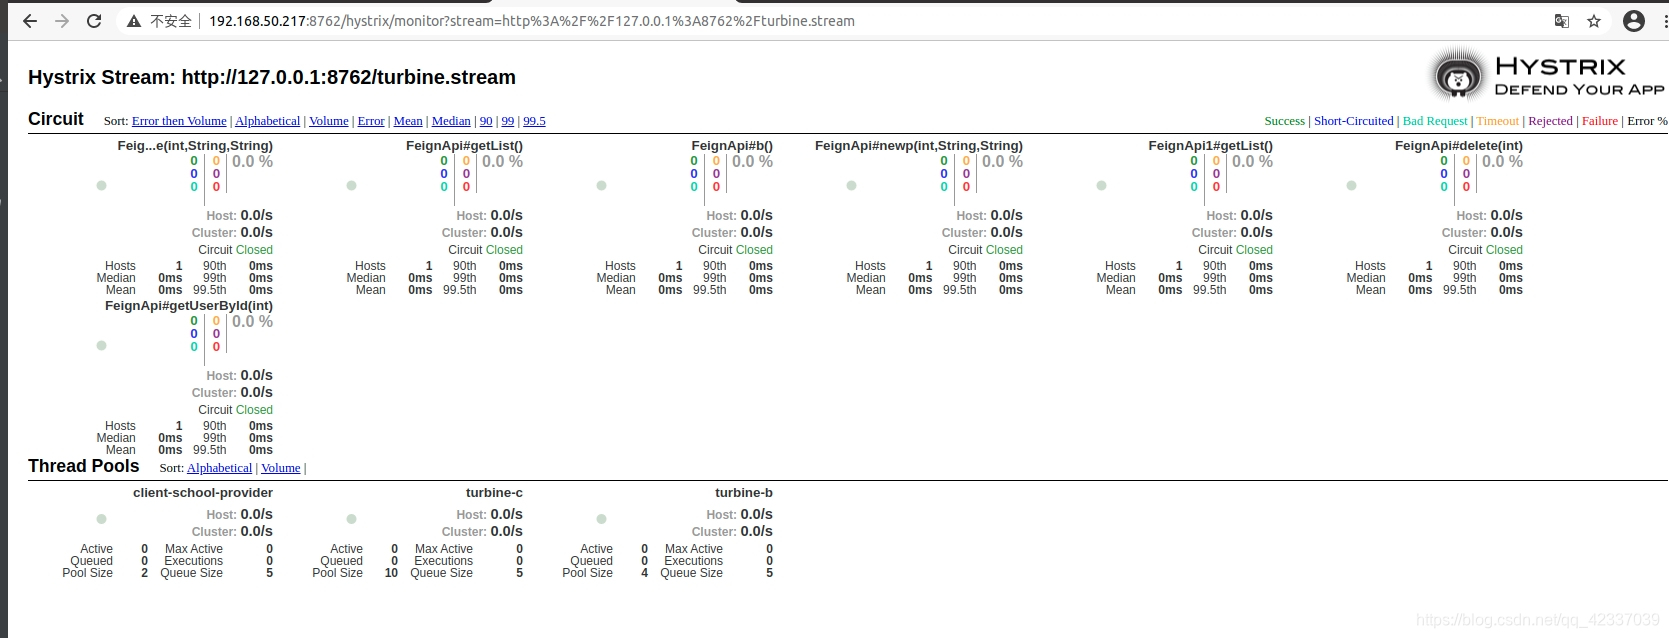Click Circuit Closed status under FeignApi#getList()
The width and height of the screenshot is (1669, 638).
(x=485, y=250)
